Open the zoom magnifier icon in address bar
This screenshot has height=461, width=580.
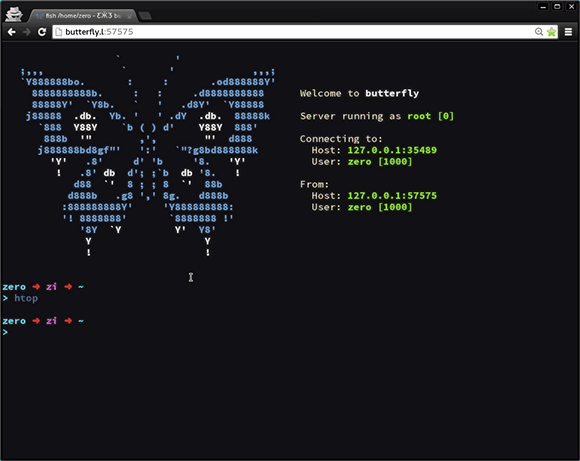[x=539, y=32]
